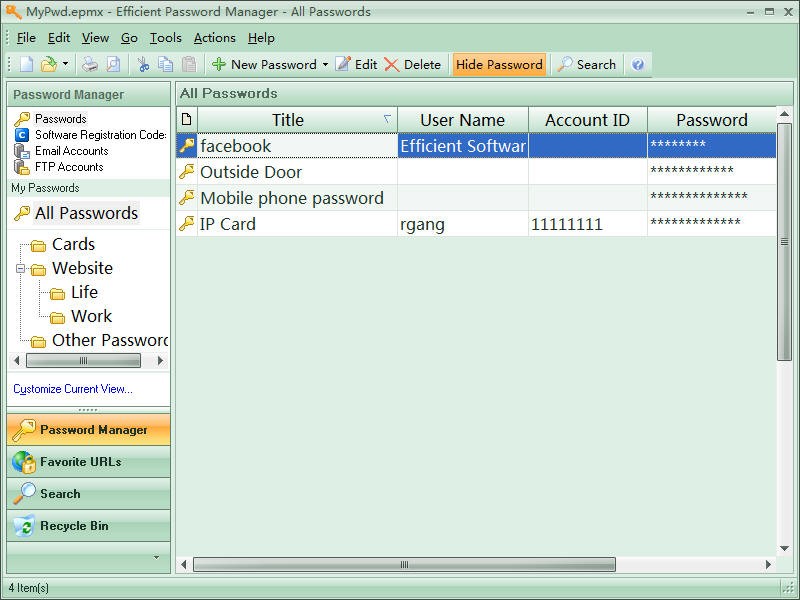Viewport: 800px width, 600px height.
Task: Open the Actions menu
Action: click(215, 38)
